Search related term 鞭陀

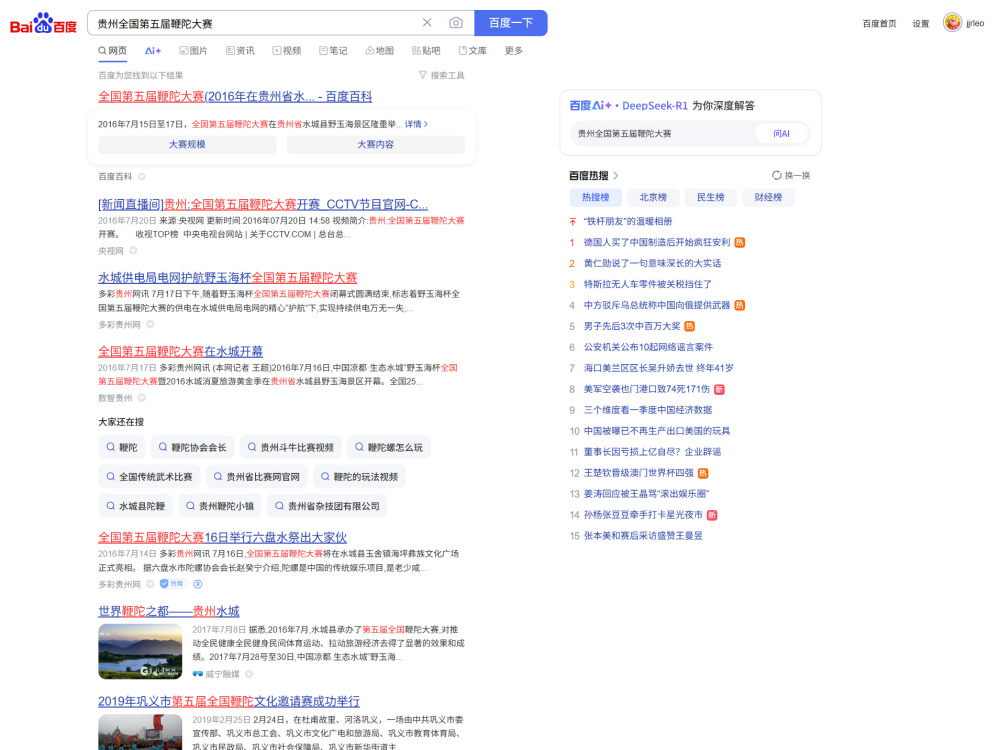pos(122,448)
